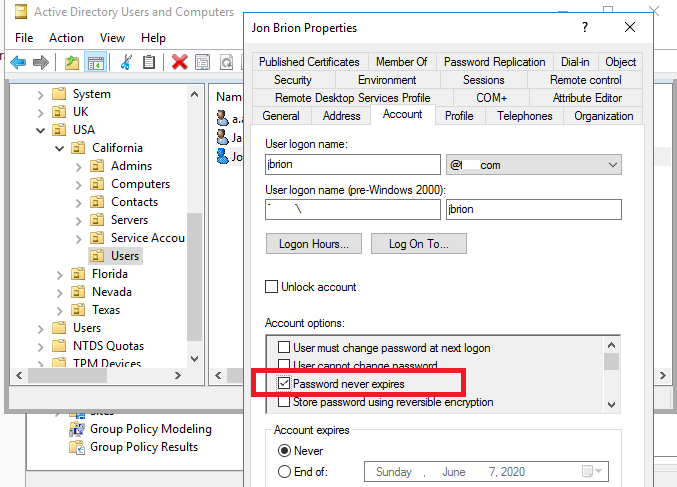Image resolution: width=677 pixels, height=487 pixels.
Task: Expand the UK tree node
Action: [x=41, y=113]
